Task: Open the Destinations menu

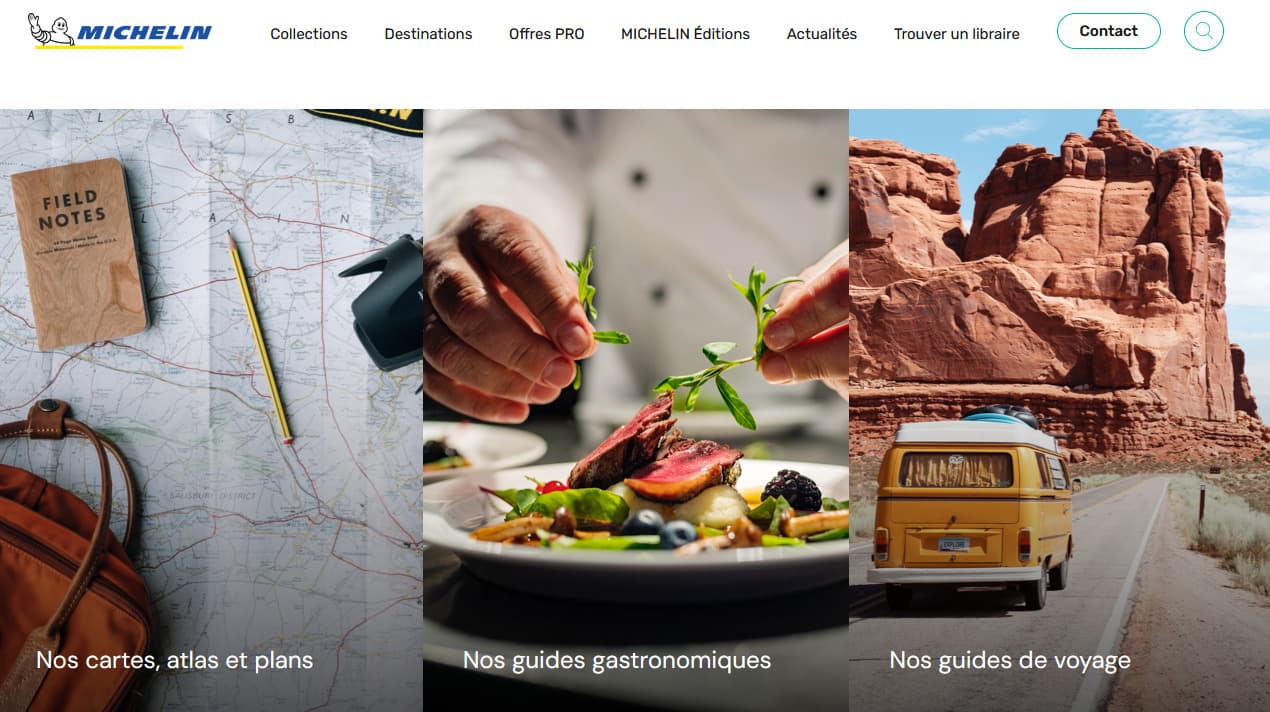Action: 428,34
